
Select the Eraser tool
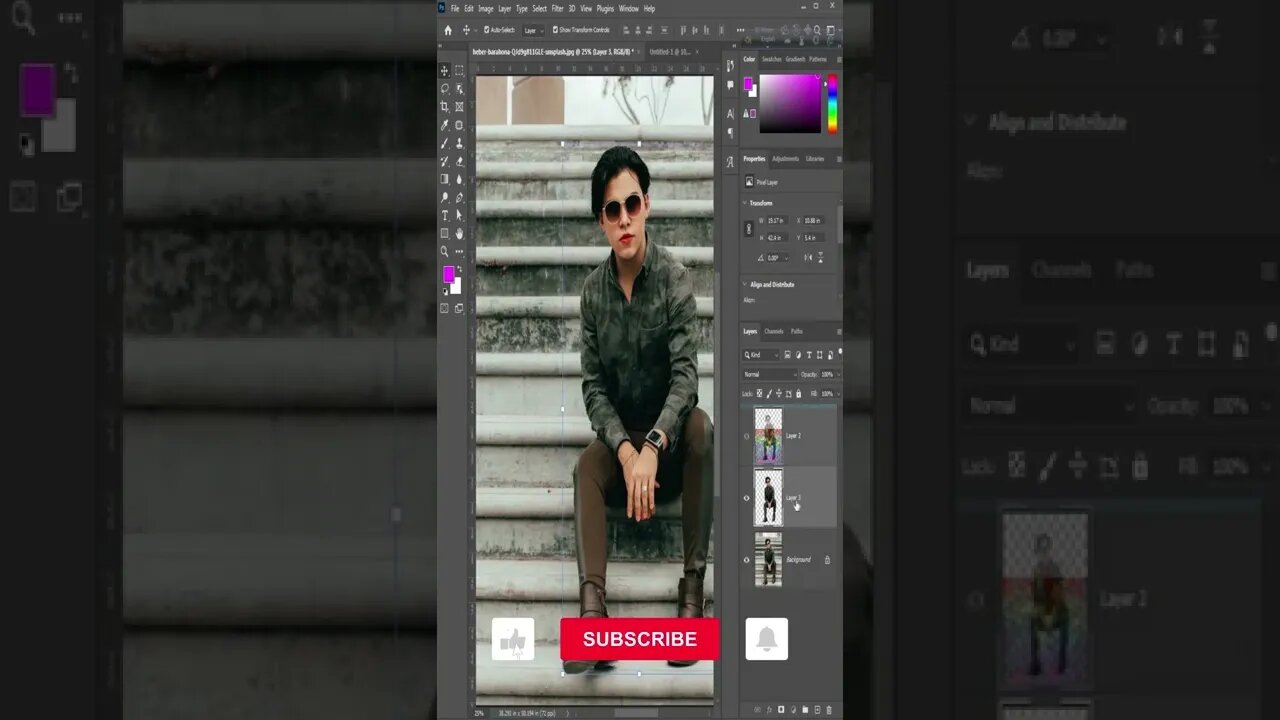[x=459, y=161]
